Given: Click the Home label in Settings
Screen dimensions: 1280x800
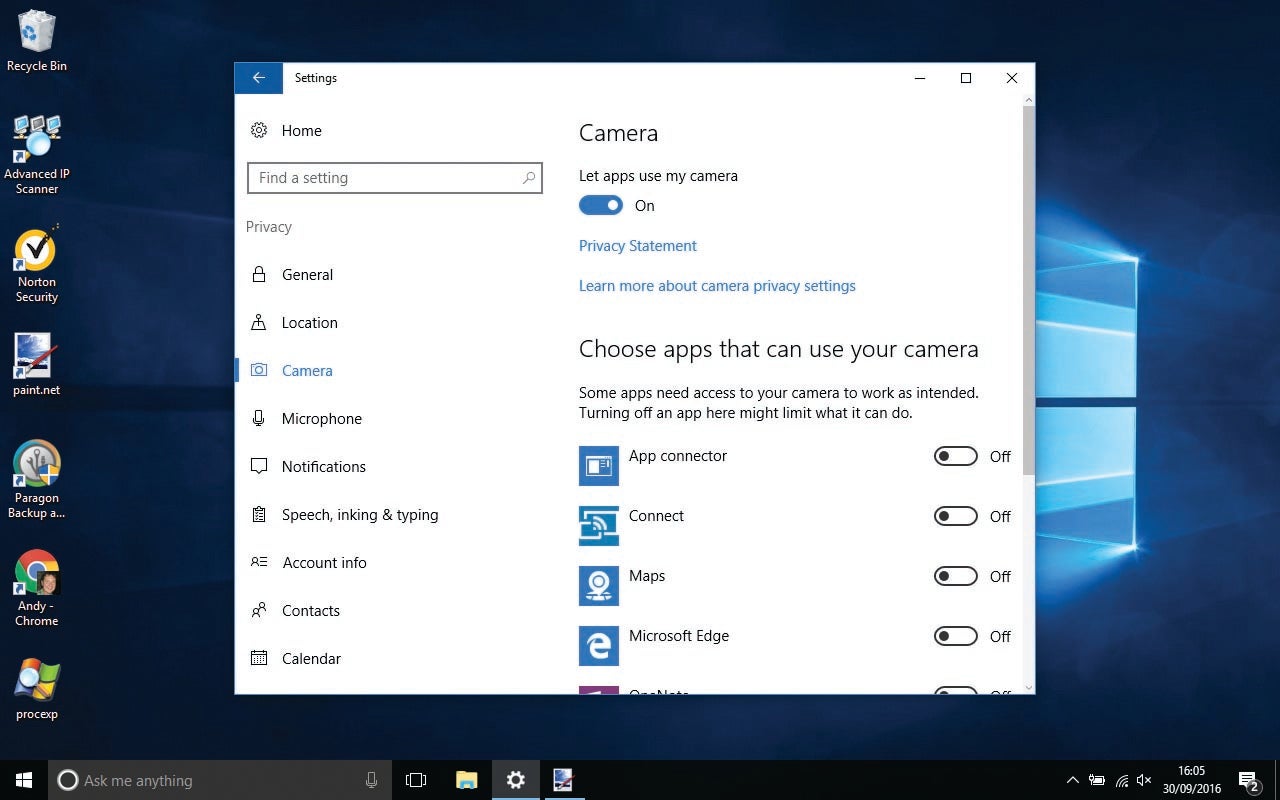Looking at the screenshot, I should tap(301, 131).
